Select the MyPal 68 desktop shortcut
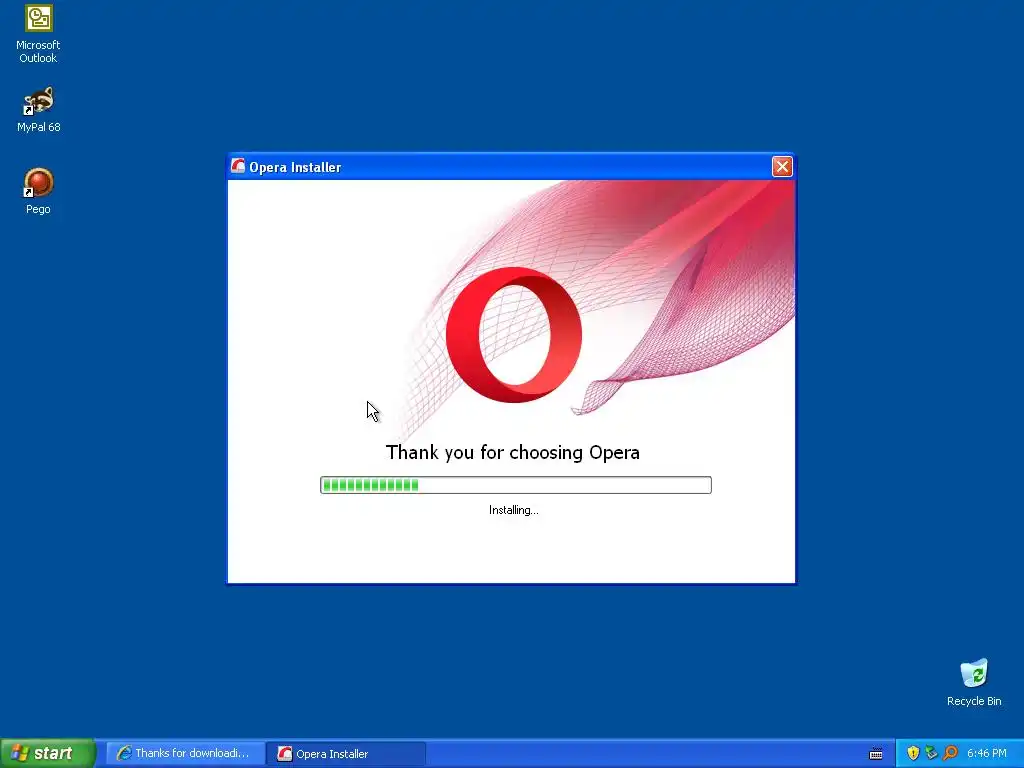1024x768 pixels. point(39,110)
